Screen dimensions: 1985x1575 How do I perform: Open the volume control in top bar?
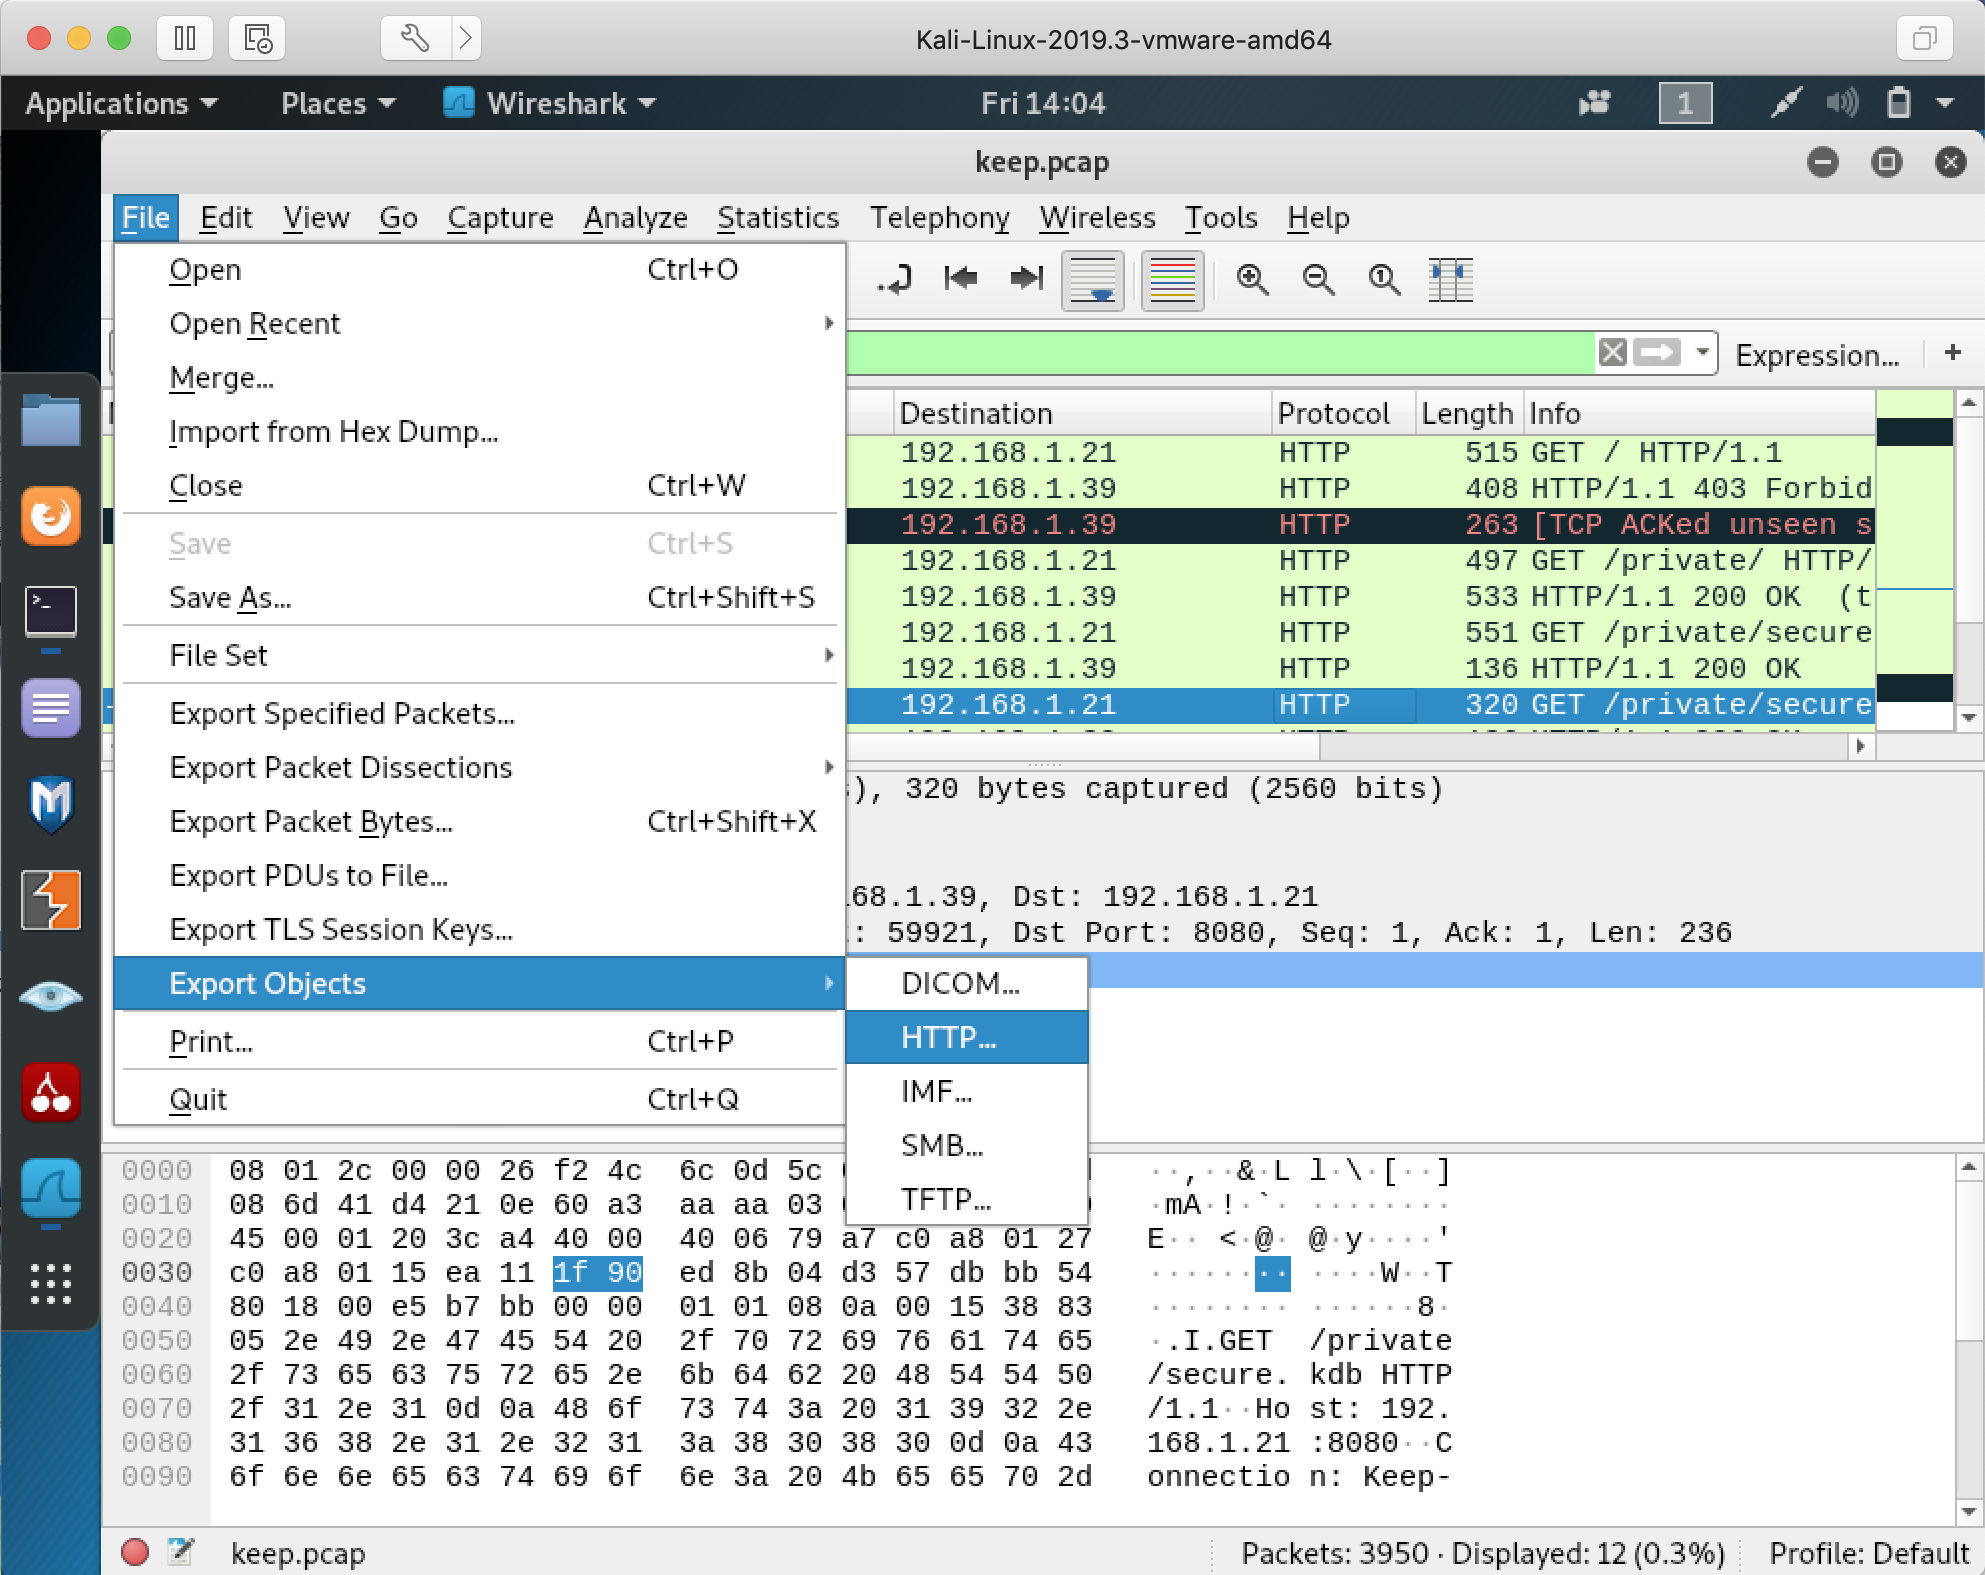coord(1841,103)
